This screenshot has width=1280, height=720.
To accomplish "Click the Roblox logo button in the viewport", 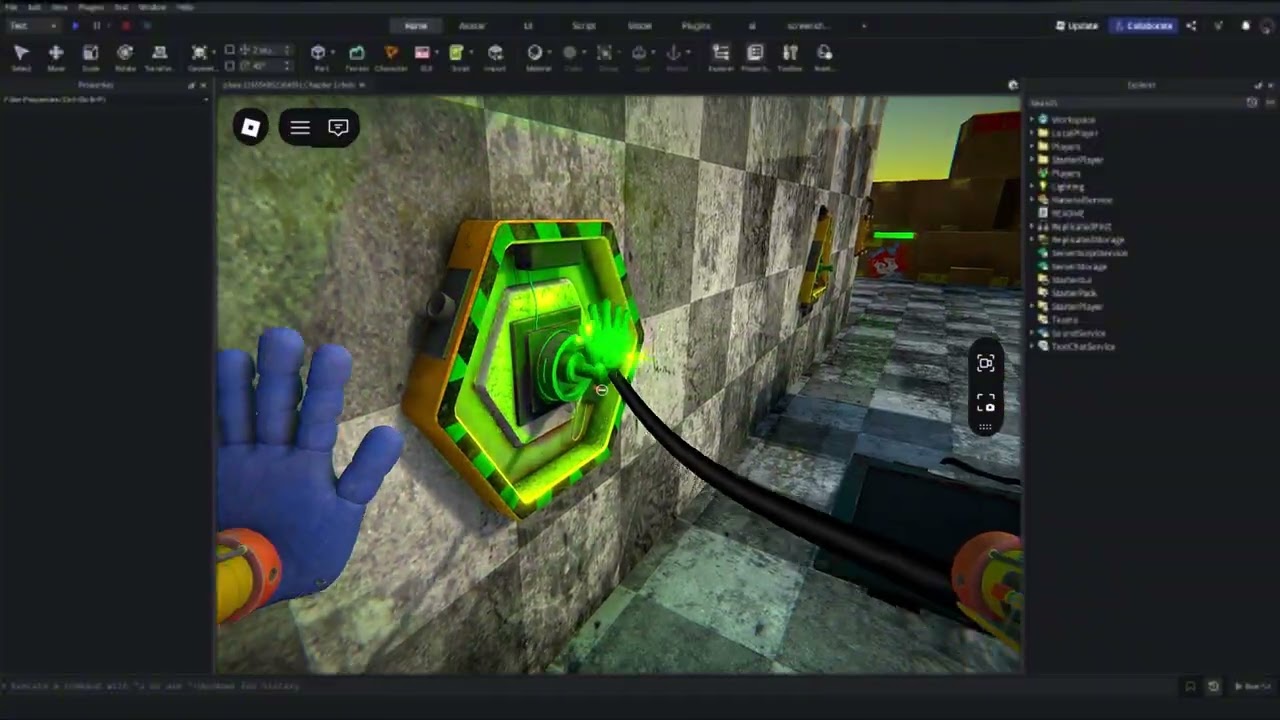I will coord(251,127).
